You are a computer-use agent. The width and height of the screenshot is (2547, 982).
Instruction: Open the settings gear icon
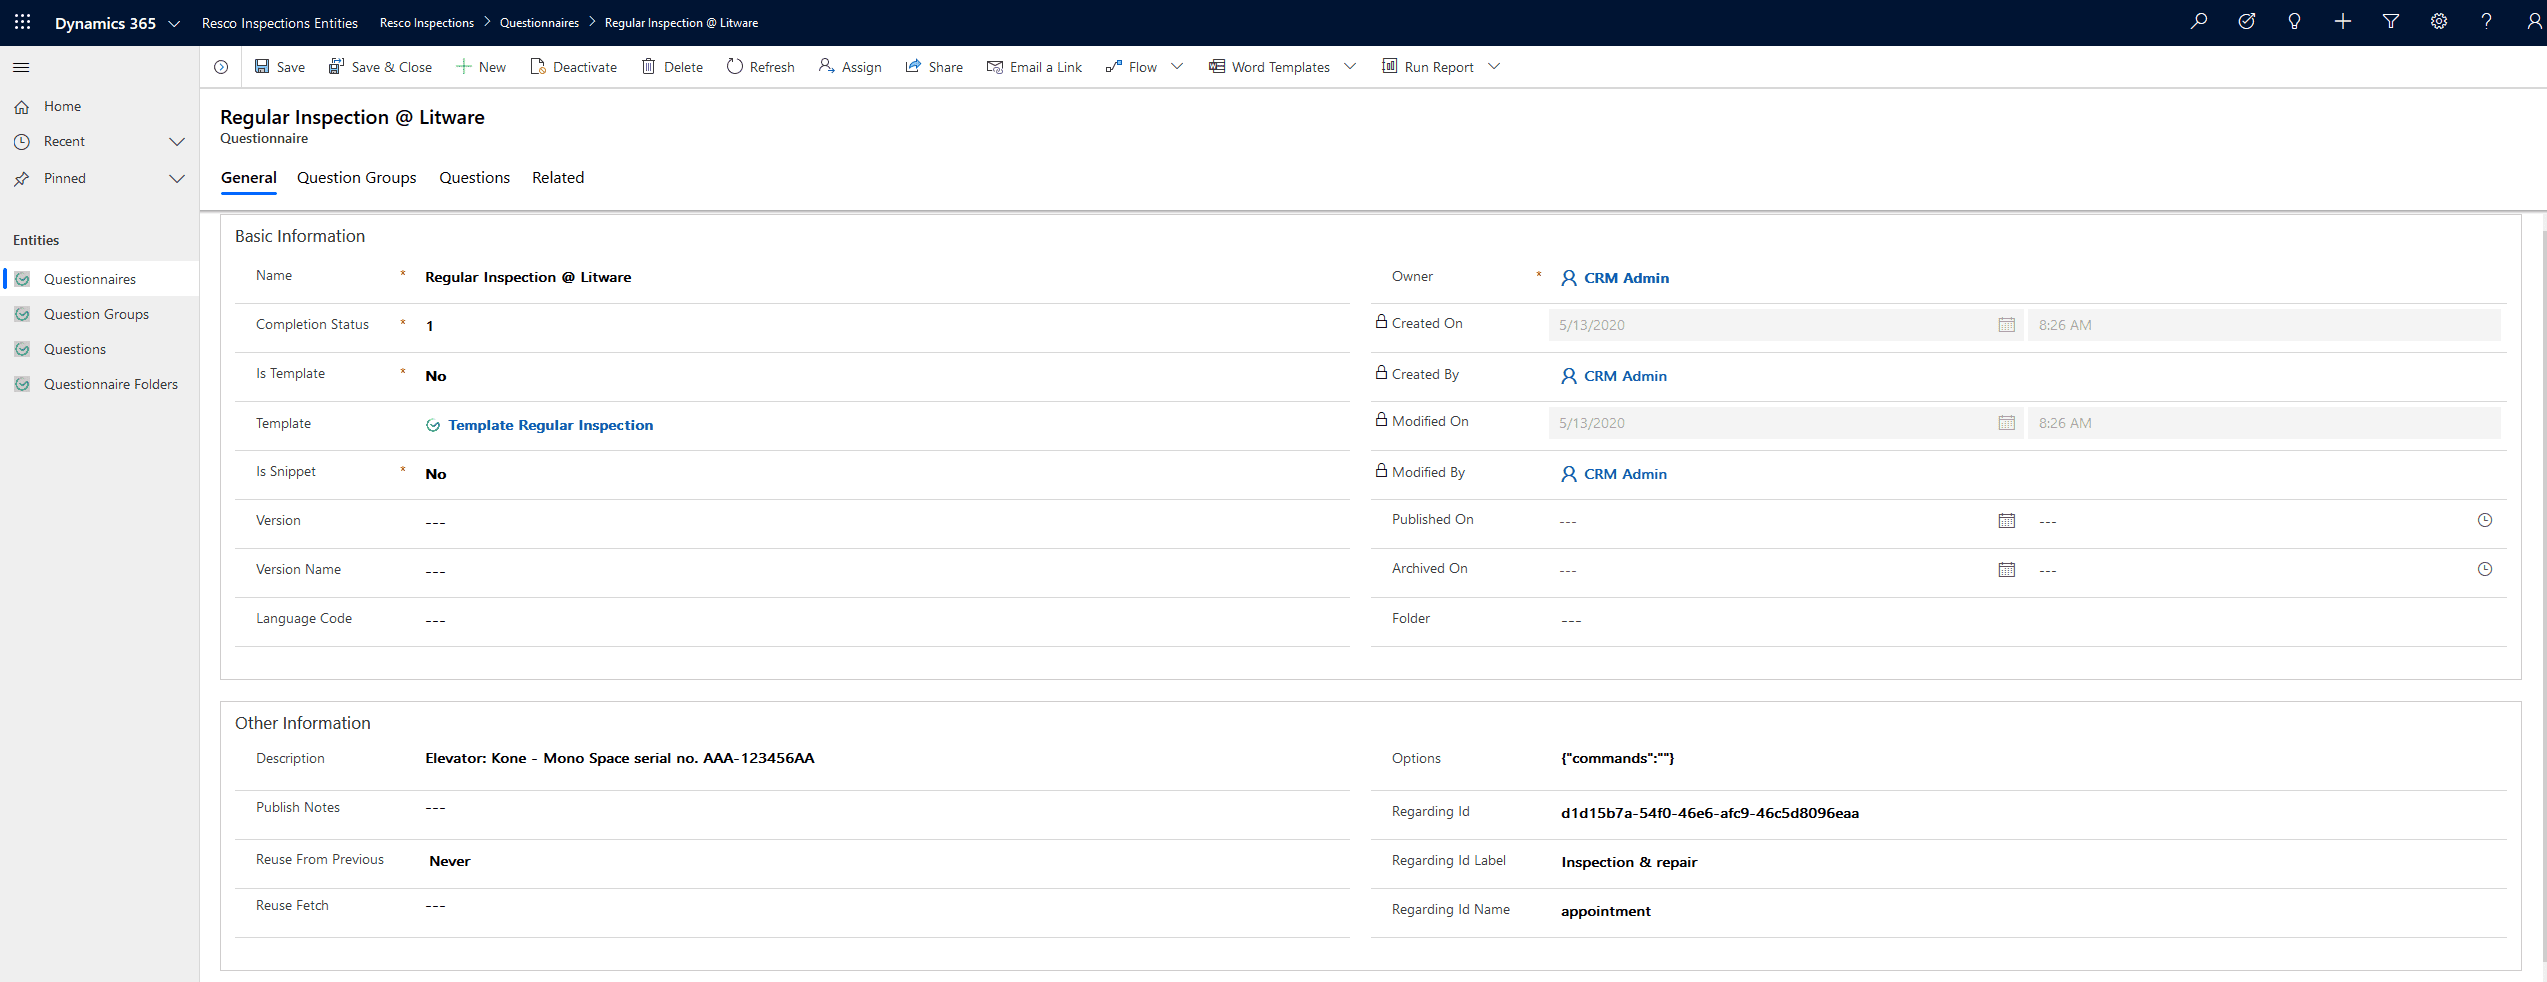point(2438,22)
